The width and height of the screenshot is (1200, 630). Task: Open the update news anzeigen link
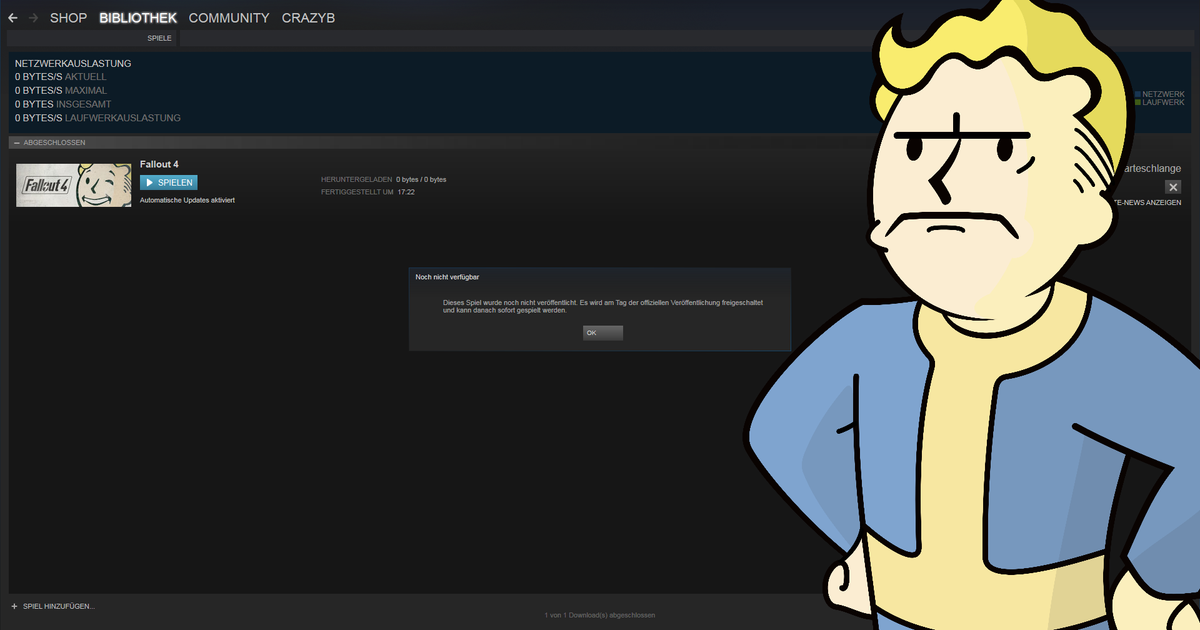1140,202
